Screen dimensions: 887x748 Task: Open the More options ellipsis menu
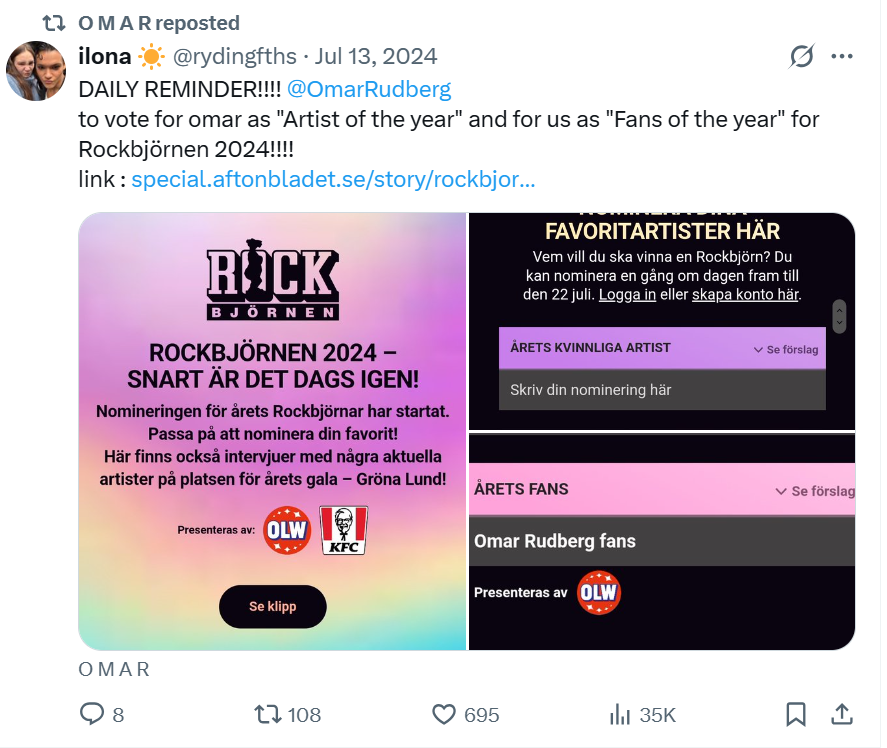pos(842,57)
